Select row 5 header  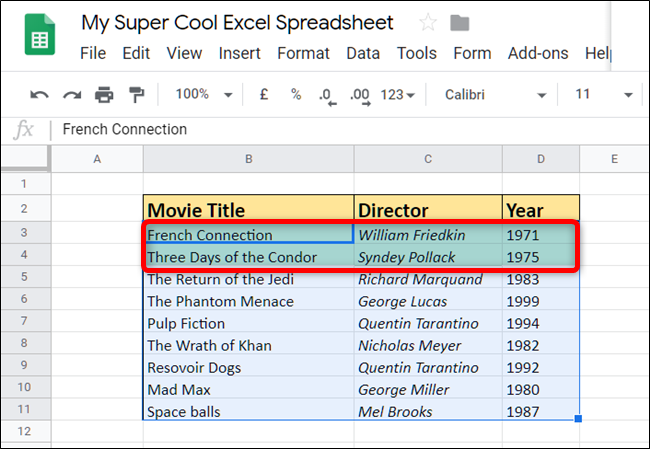tap(25, 279)
